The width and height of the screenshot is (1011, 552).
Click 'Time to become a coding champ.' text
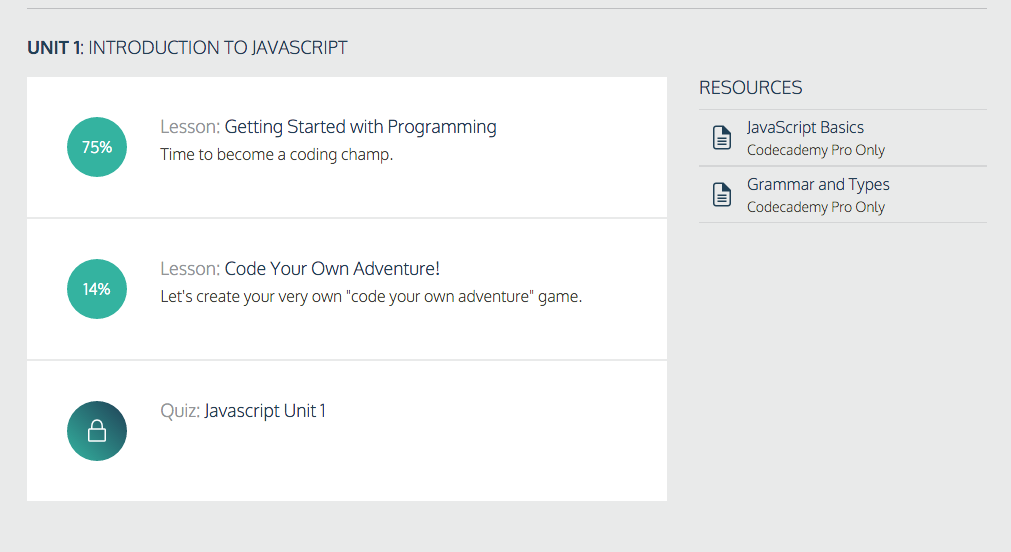point(277,155)
